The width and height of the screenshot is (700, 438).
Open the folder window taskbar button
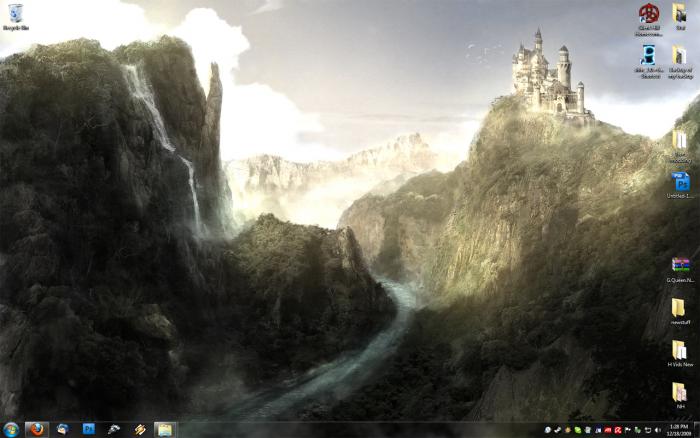(164, 429)
